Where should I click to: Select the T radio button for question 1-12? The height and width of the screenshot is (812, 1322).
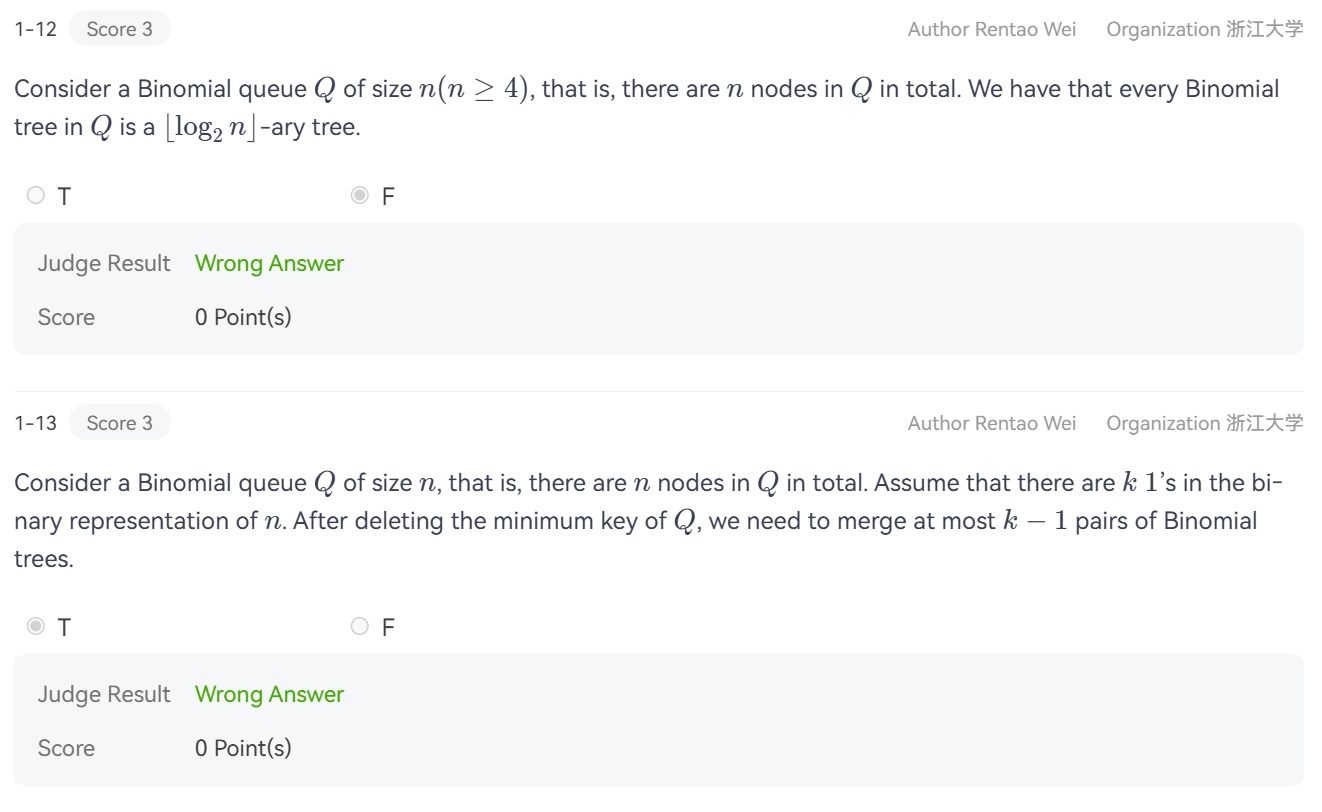(36, 196)
